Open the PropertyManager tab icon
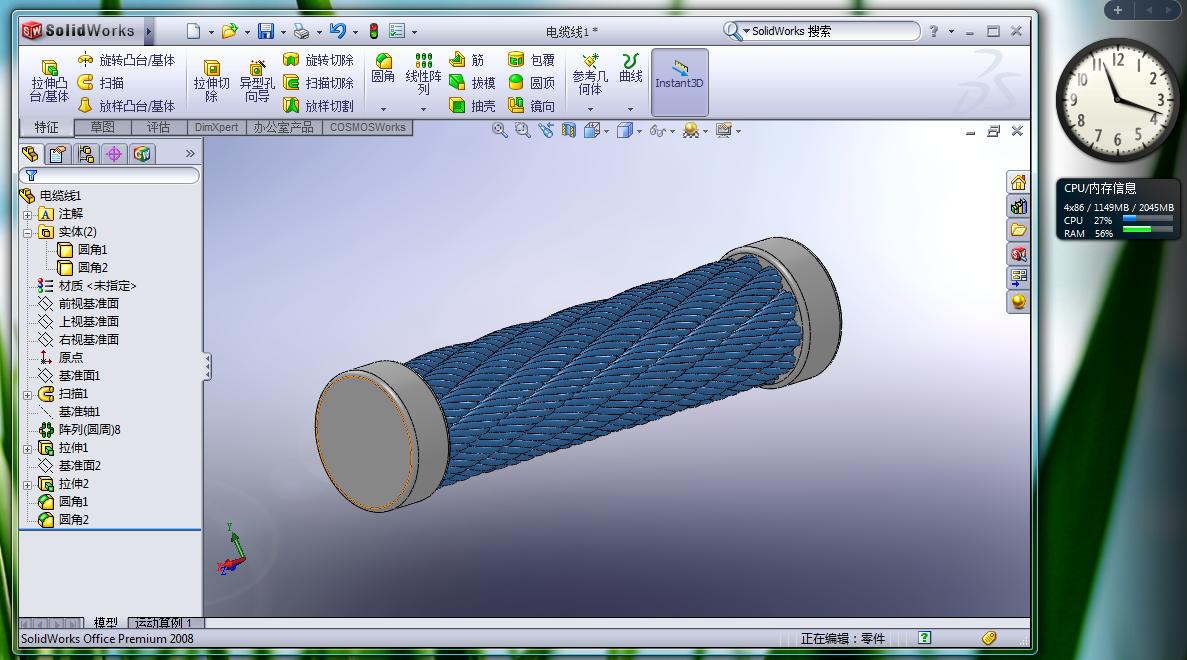The height and width of the screenshot is (660, 1187). coord(58,154)
